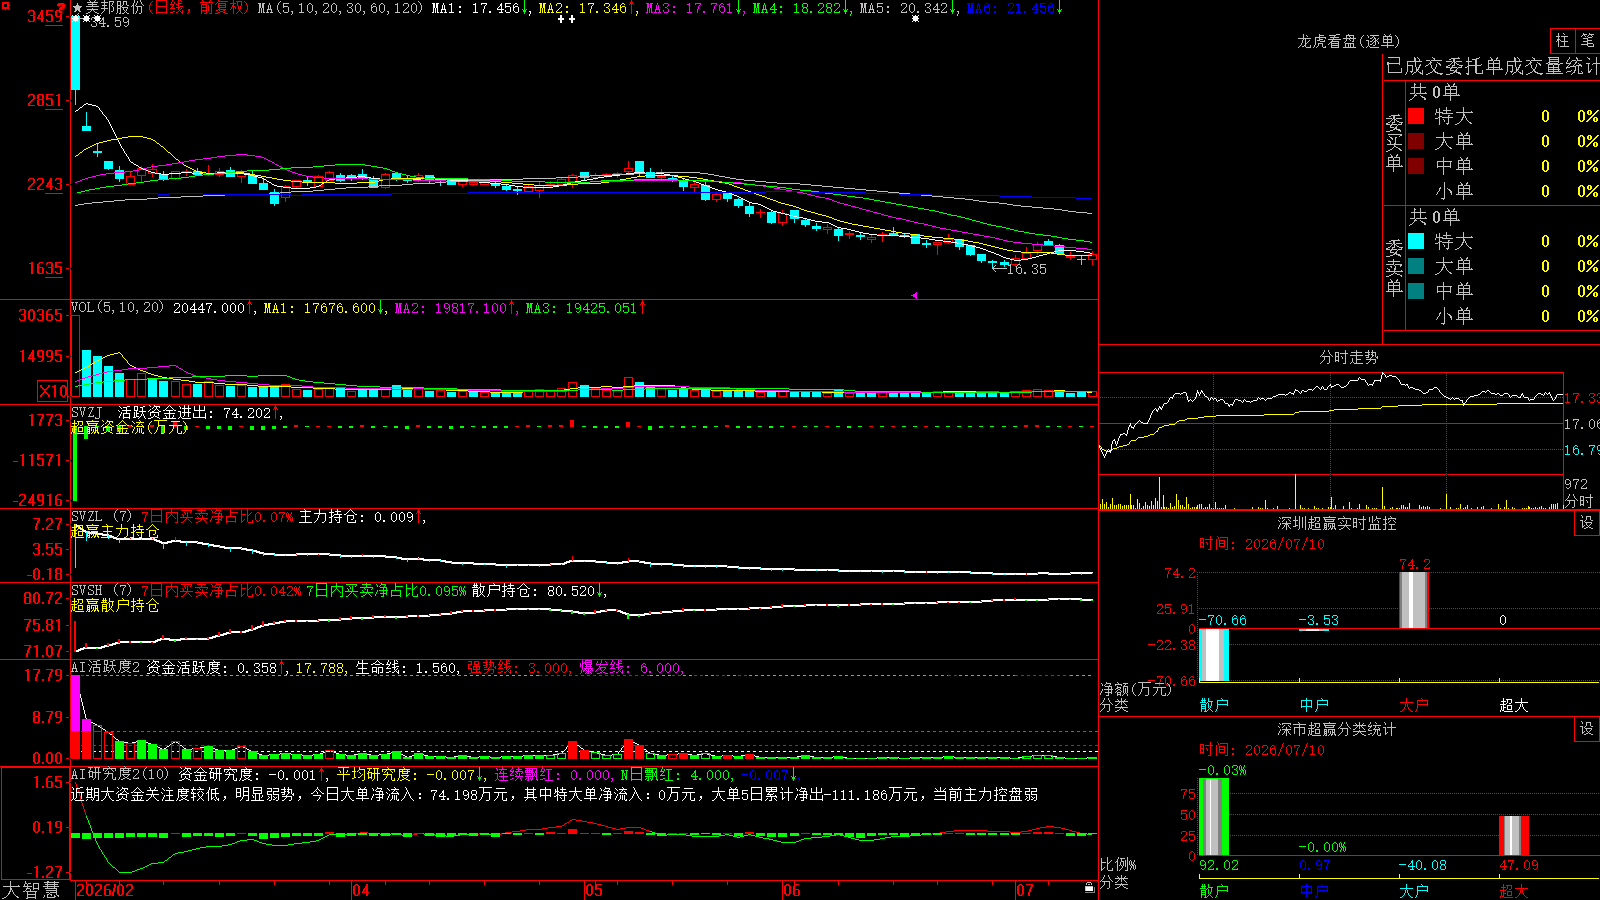Click the 2026/02 date marker on the timeline
The width and height of the screenshot is (1600, 900).
click(105, 890)
